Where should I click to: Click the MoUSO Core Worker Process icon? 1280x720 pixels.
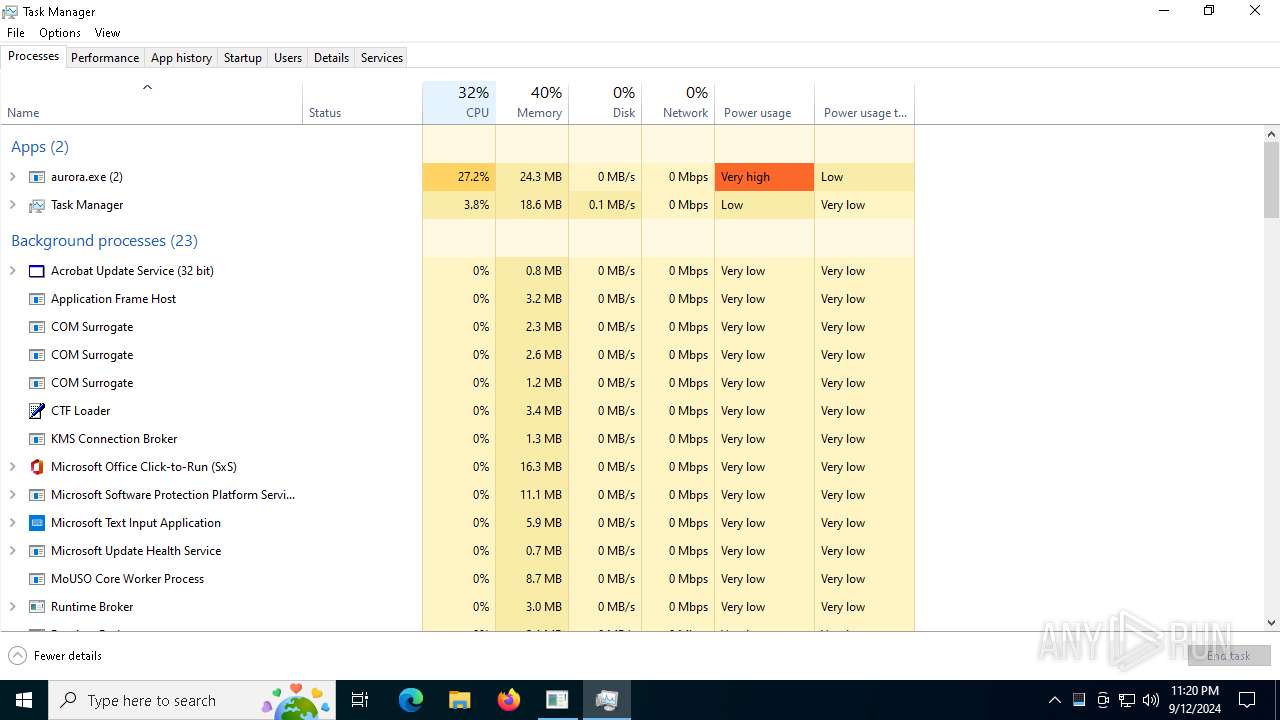click(x=37, y=579)
